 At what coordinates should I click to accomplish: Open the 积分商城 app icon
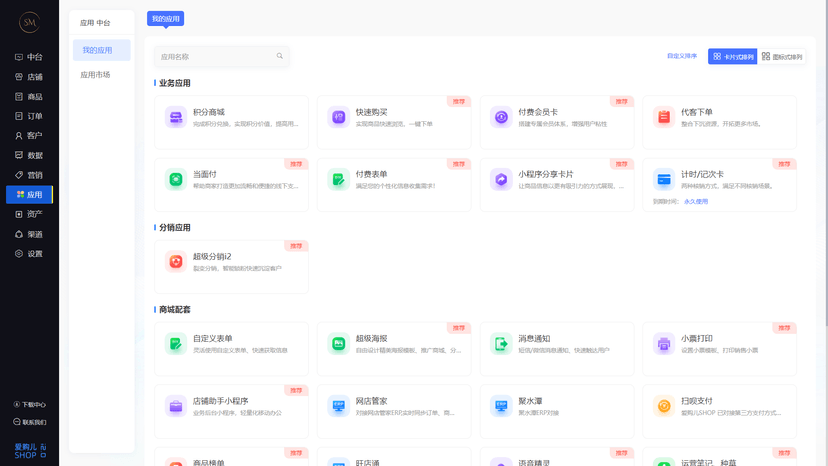click(176, 117)
